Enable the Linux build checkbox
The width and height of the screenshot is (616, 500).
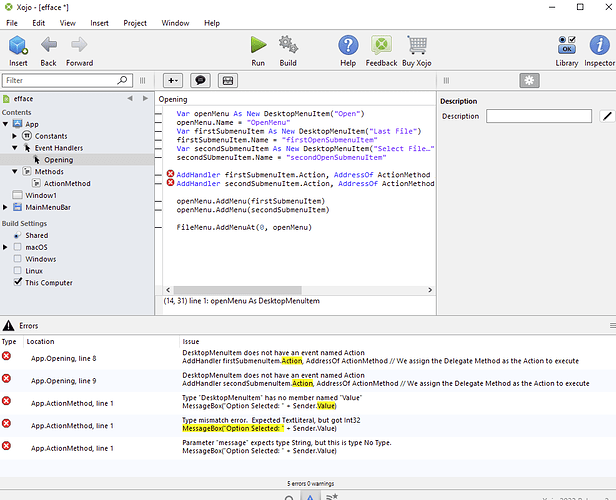click(x=17, y=271)
